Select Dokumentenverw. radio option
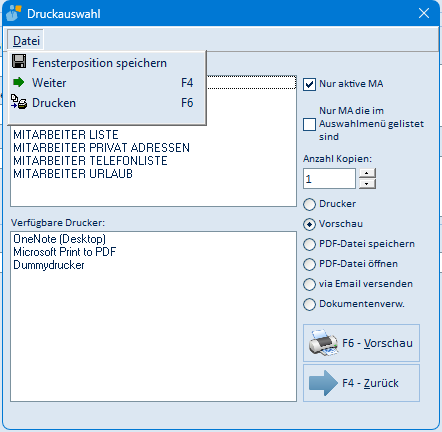The height and width of the screenshot is (432, 442). click(309, 304)
